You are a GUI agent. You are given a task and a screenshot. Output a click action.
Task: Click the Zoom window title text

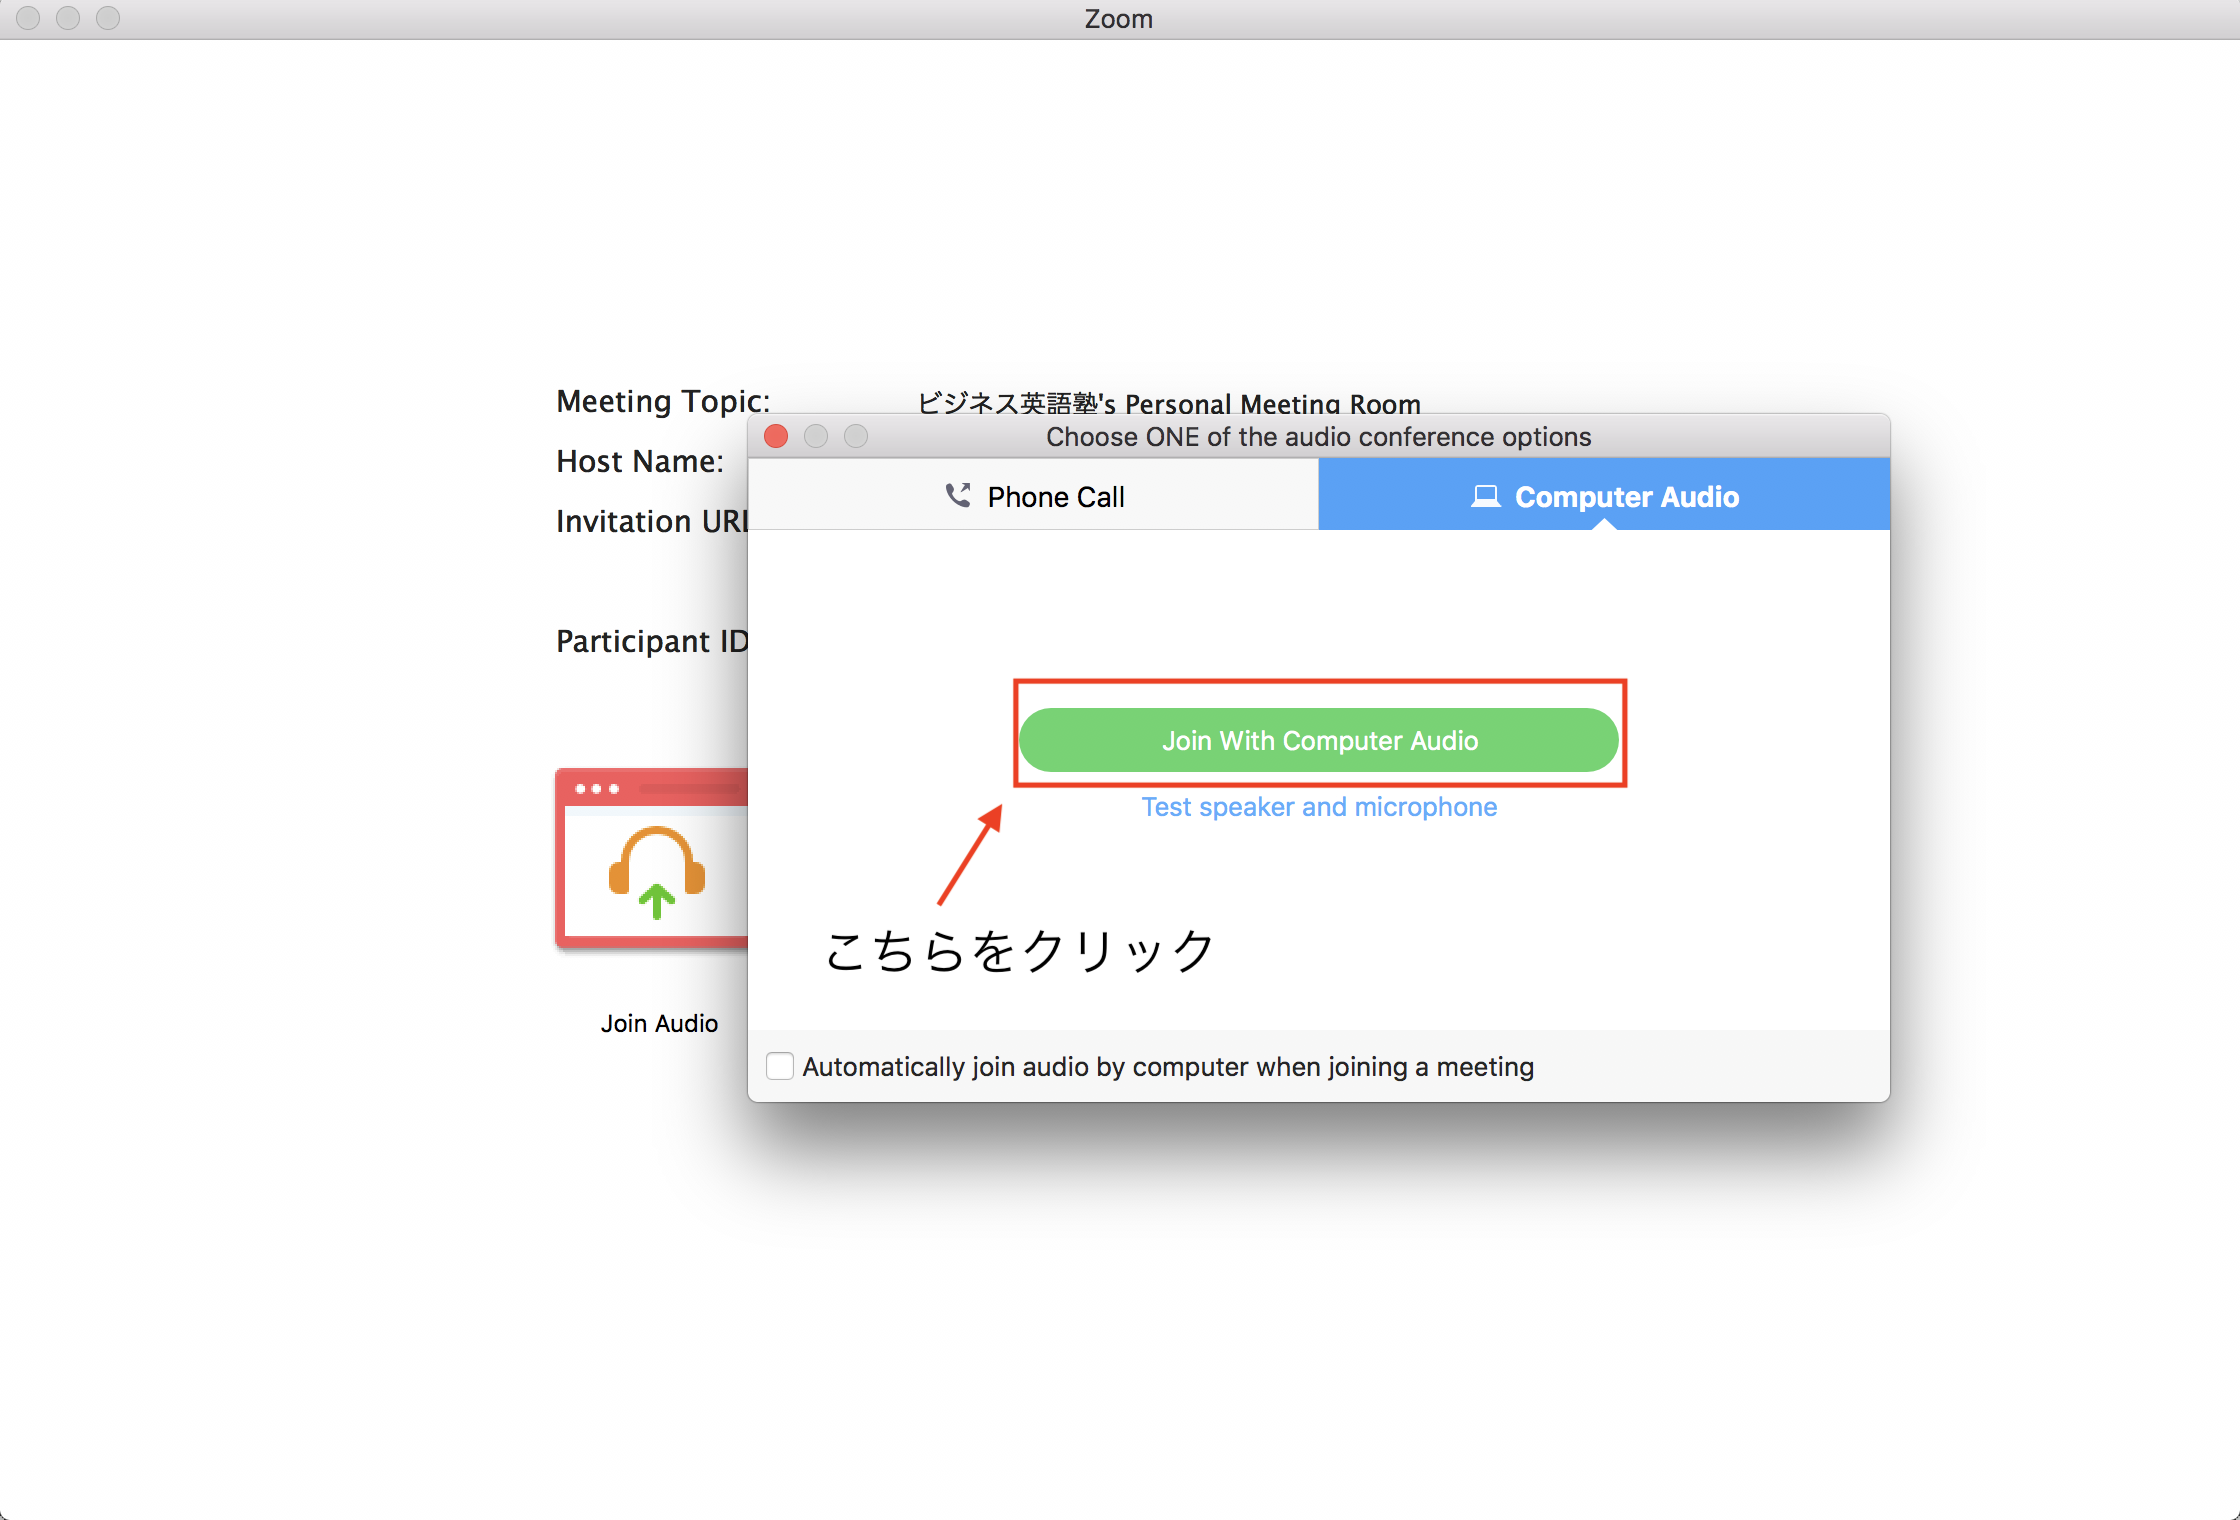[x=1119, y=19]
